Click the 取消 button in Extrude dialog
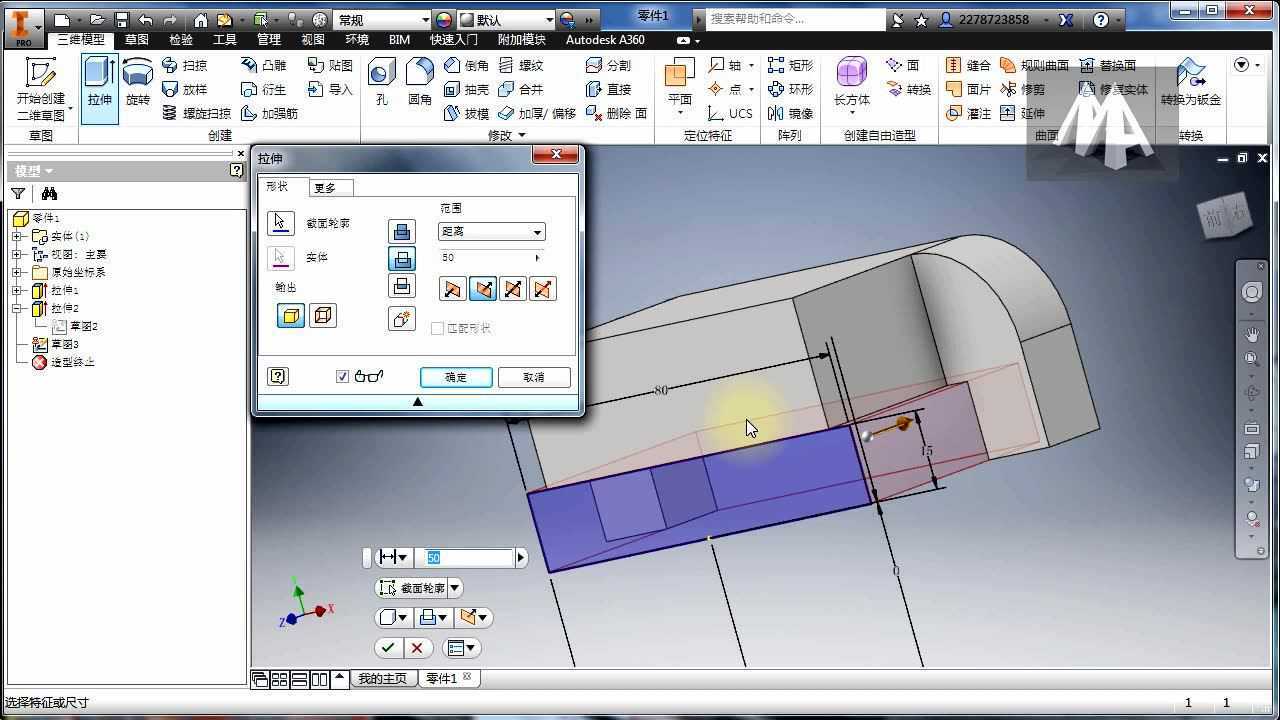The width and height of the screenshot is (1280, 720). point(534,377)
